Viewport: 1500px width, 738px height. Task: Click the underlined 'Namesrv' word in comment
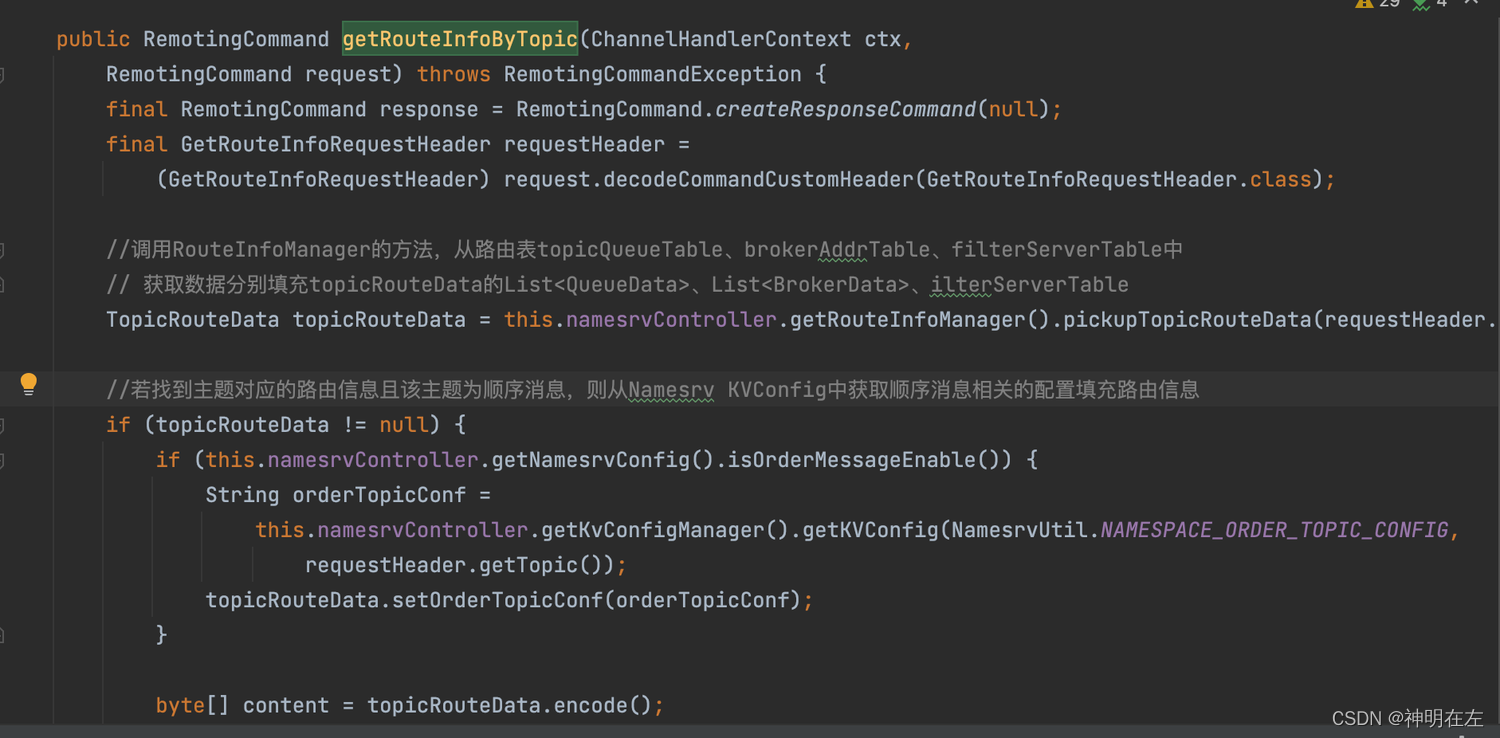(671, 390)
